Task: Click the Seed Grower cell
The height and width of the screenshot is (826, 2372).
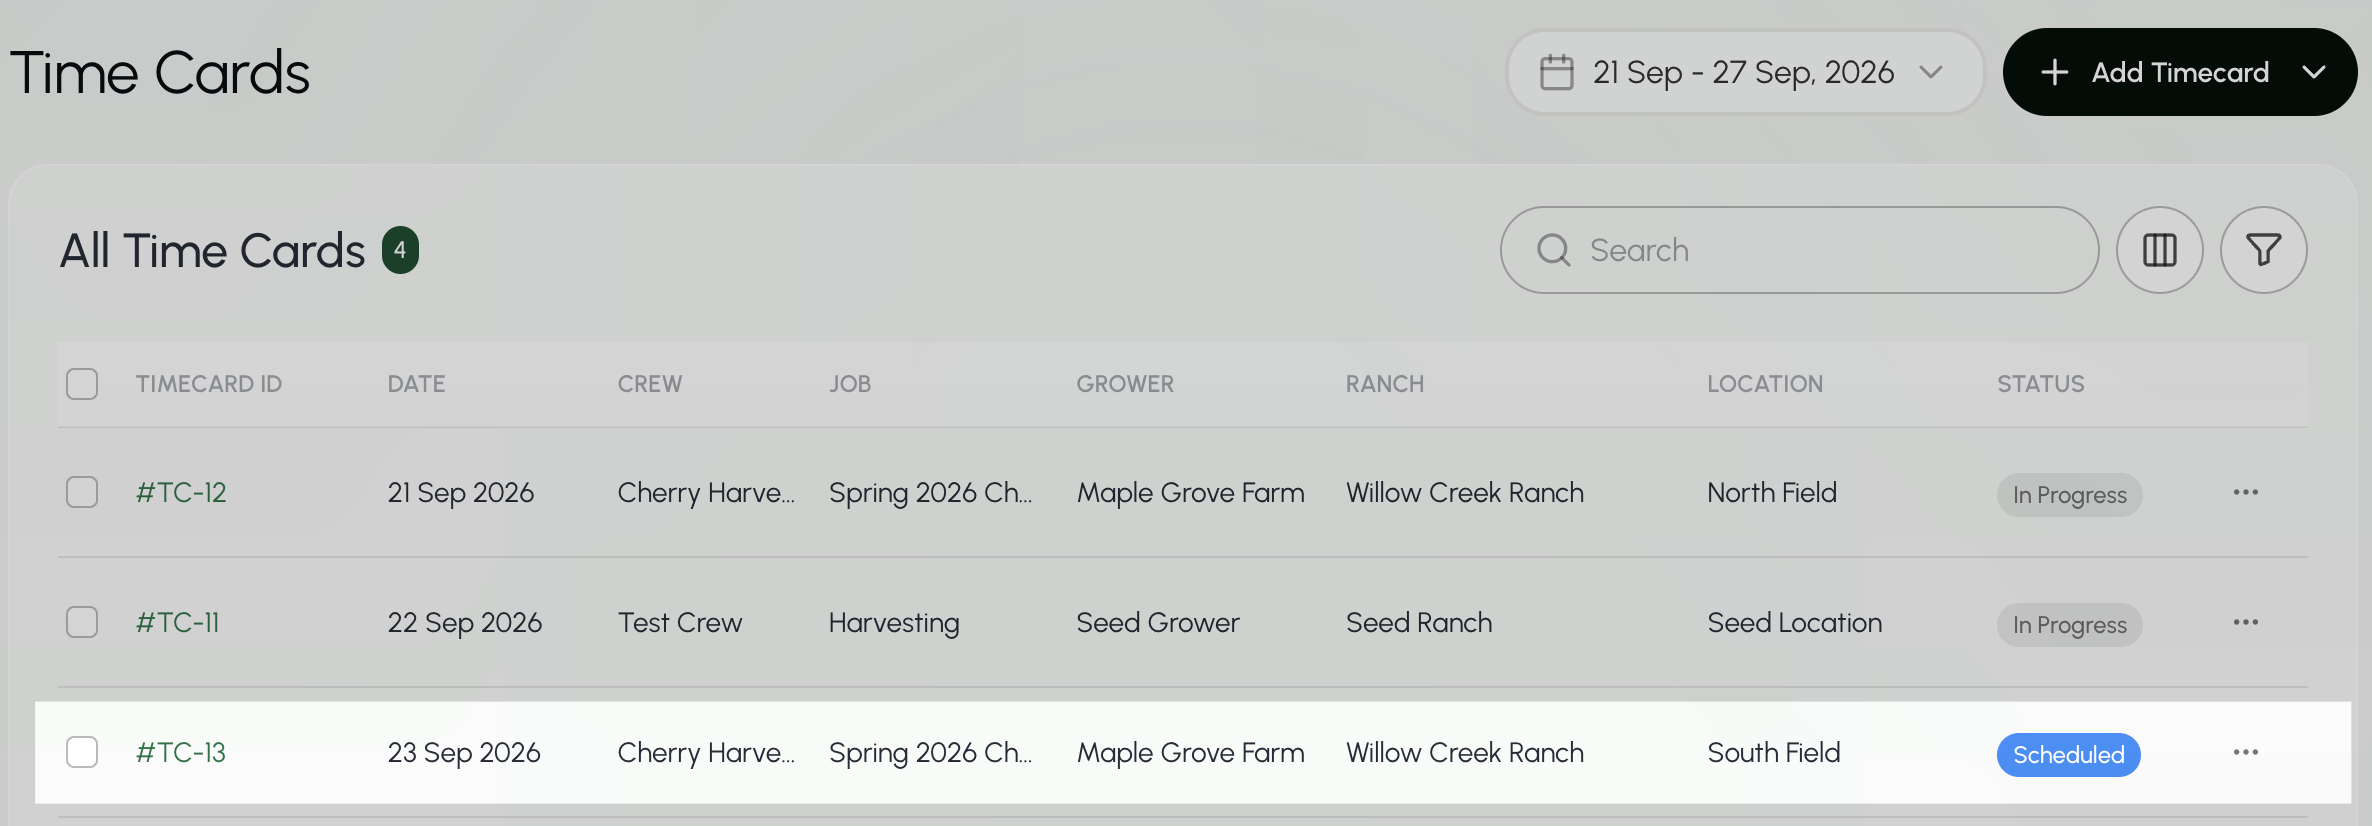Action: (x=1158, y=622)
